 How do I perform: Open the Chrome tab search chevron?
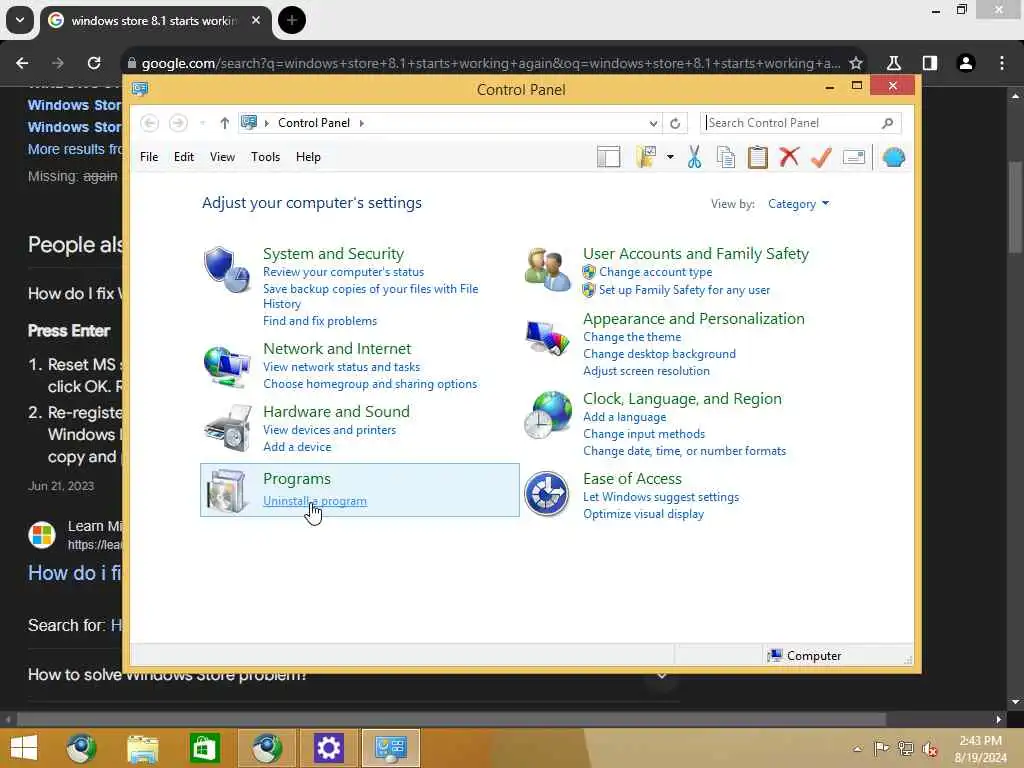[x=20, y=20]
